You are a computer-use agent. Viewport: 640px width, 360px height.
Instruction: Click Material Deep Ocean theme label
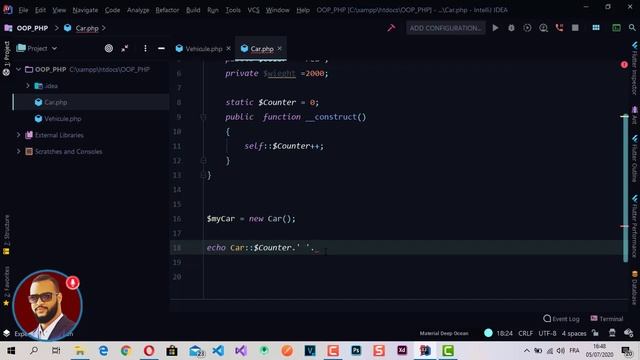click(444, 333)
